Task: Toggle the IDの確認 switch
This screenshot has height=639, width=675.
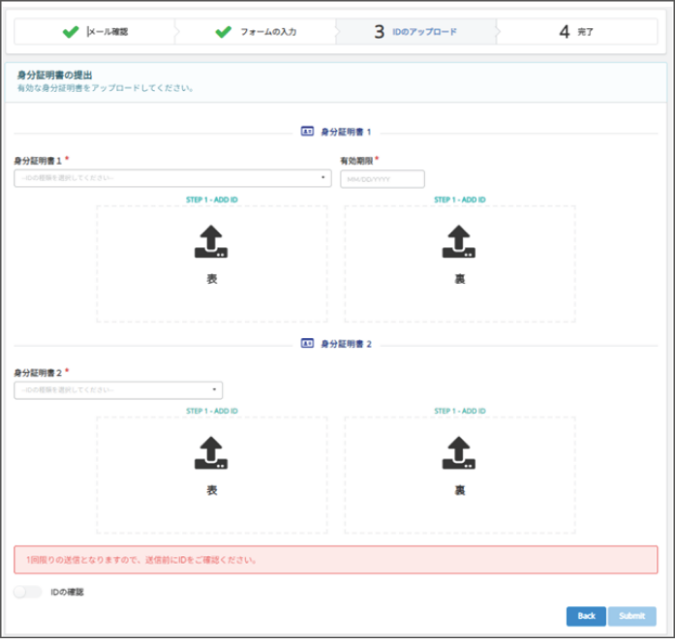Action: (x=27, y=592)
